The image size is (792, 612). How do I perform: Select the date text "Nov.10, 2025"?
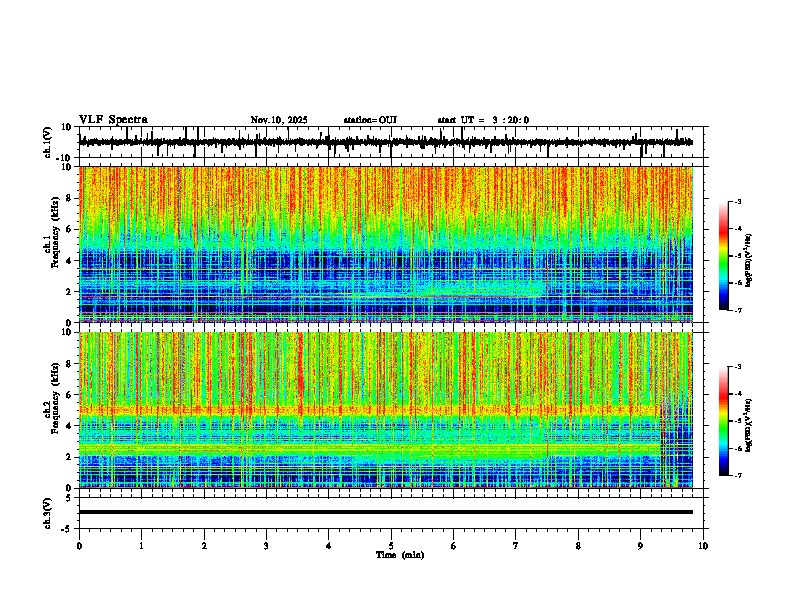279,120
